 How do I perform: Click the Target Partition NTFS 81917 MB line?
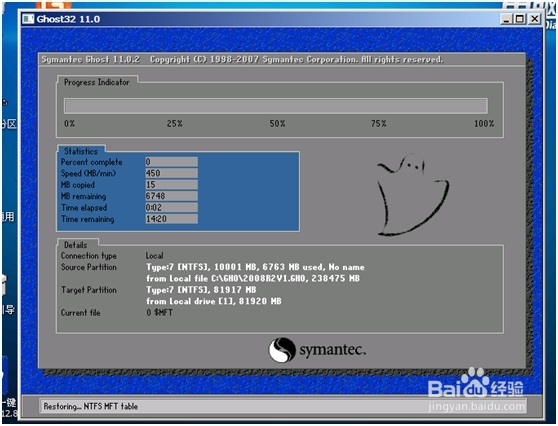click(x=201, y=290)
